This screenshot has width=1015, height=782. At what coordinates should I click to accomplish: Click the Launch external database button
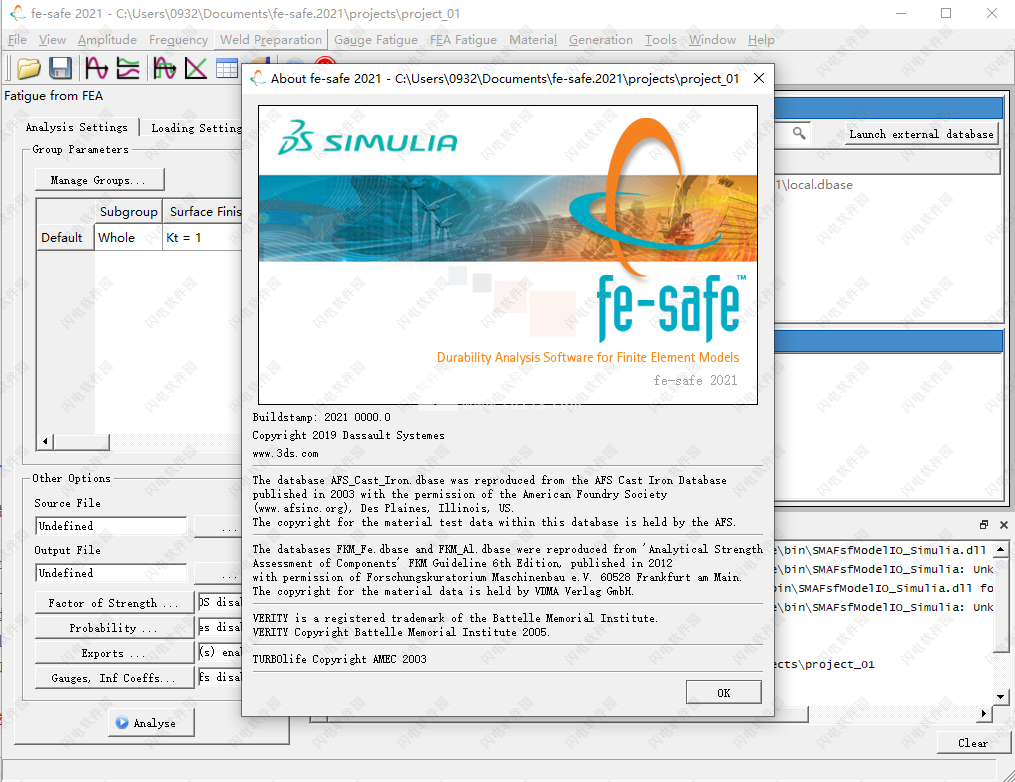[x=921, y=134]
